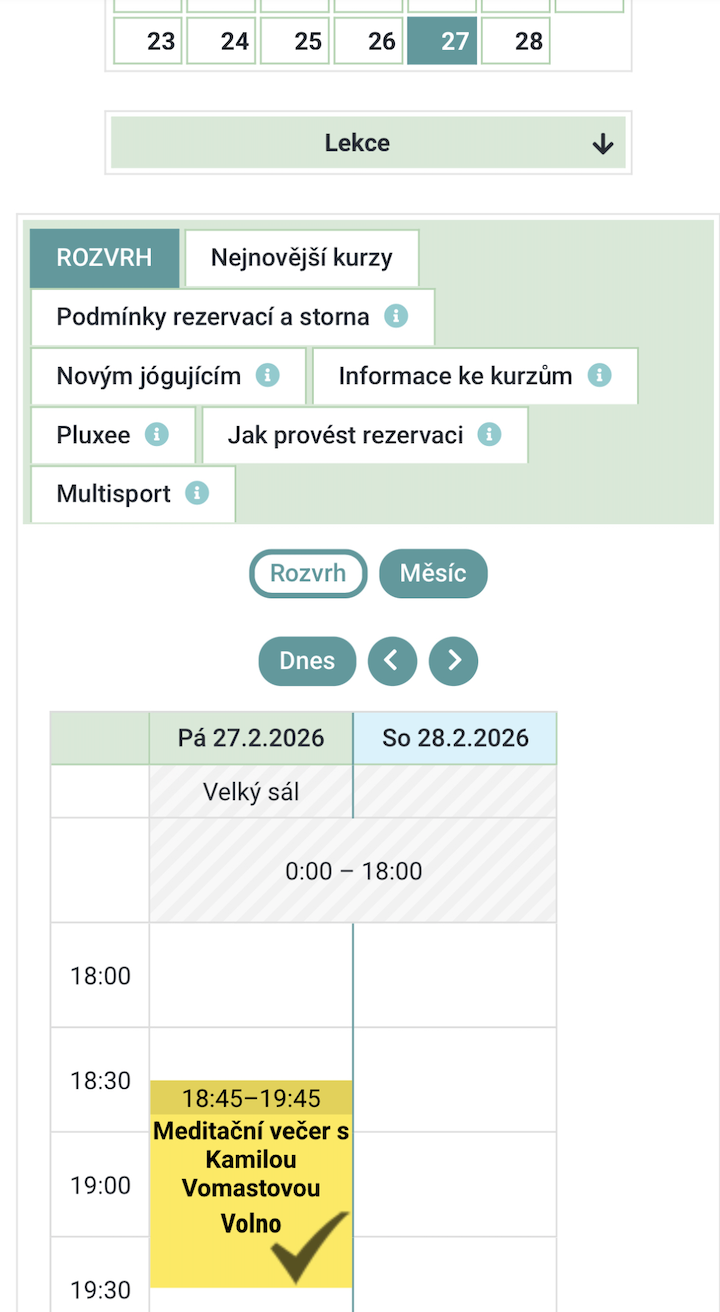Select day 28 in the calendar
This screenshot has width=720, height=1312.
(x=516, y=41)
